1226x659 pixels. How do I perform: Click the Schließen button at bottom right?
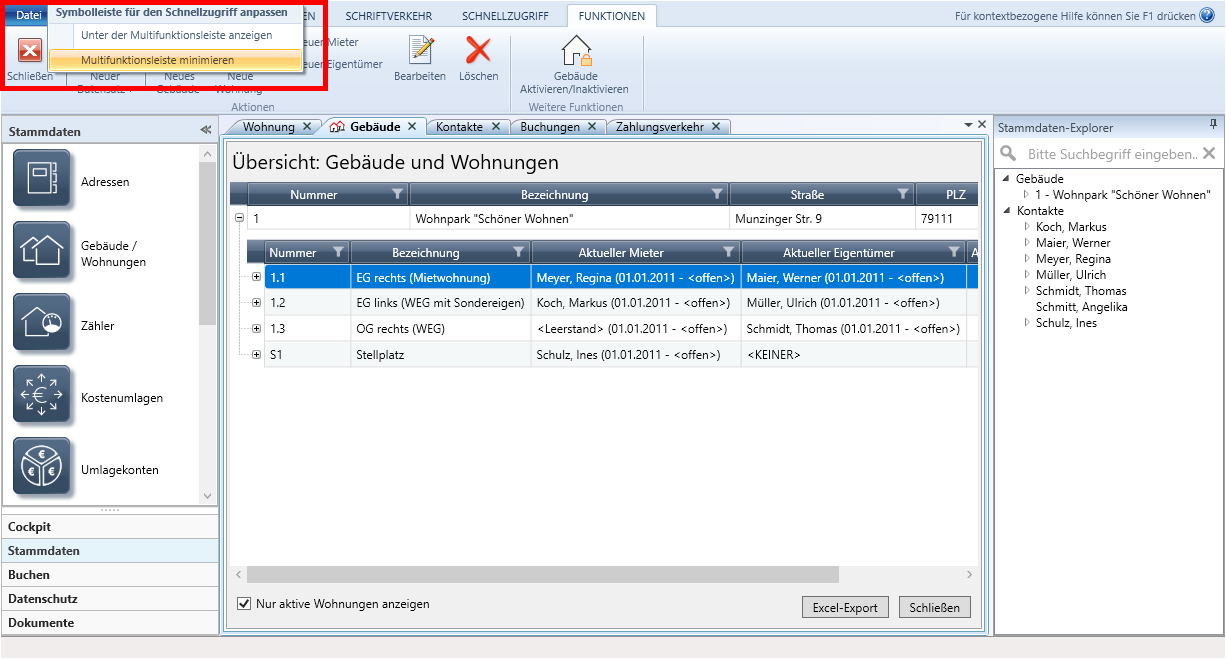click(x=934, y=607)
